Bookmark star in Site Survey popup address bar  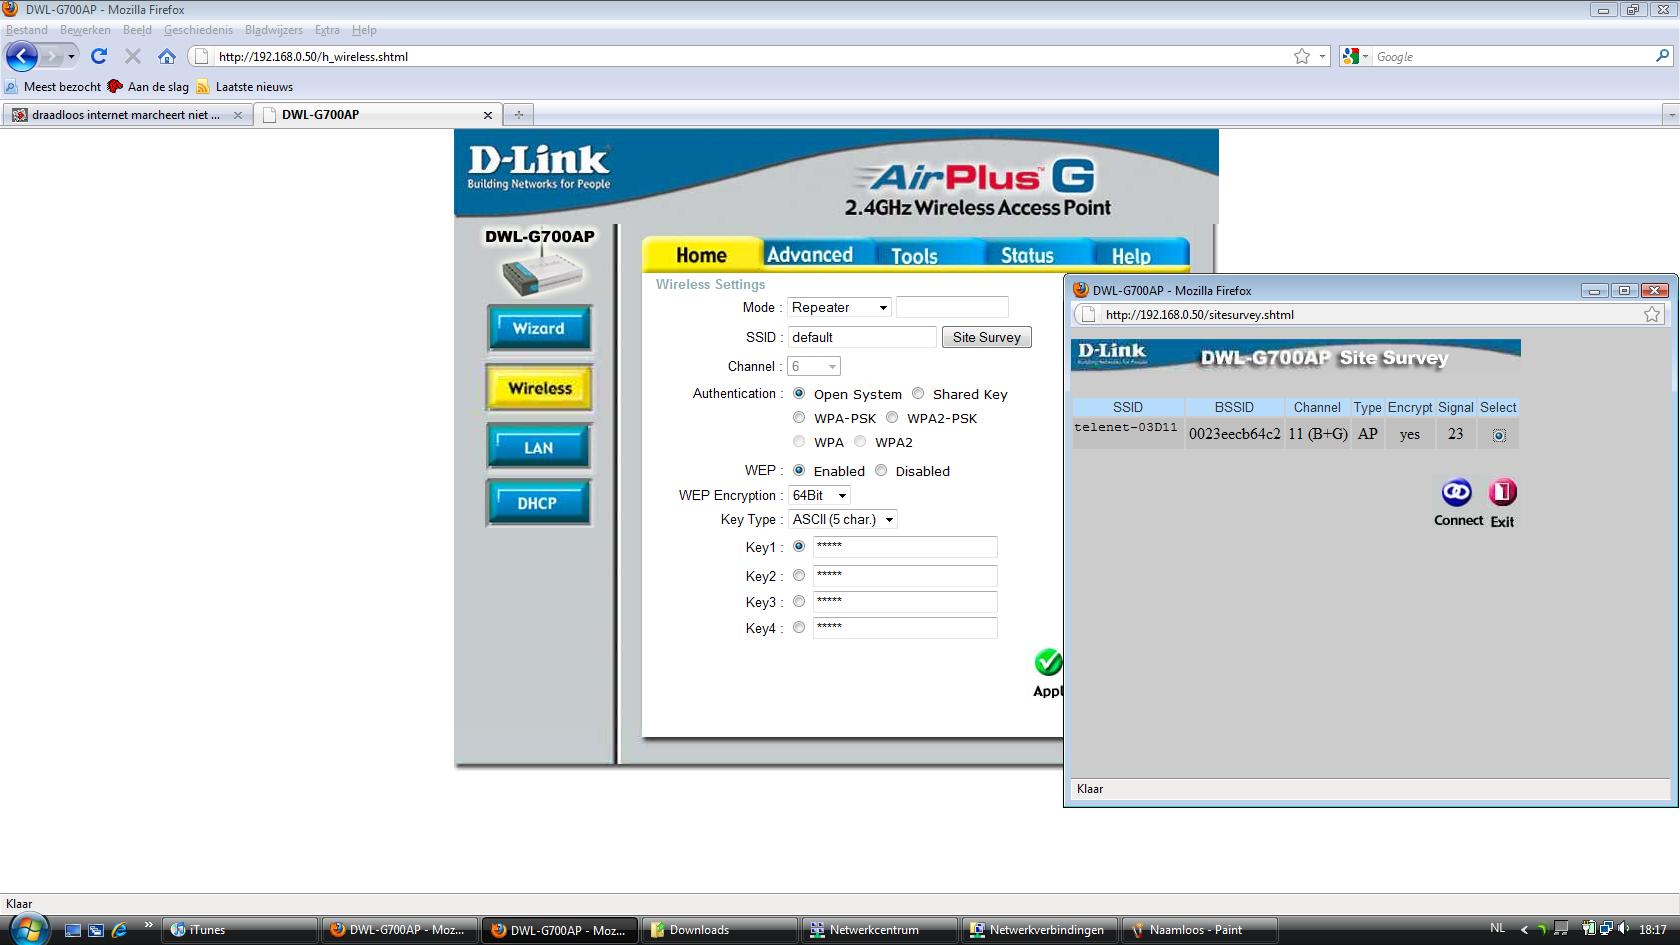[1652, 314]
